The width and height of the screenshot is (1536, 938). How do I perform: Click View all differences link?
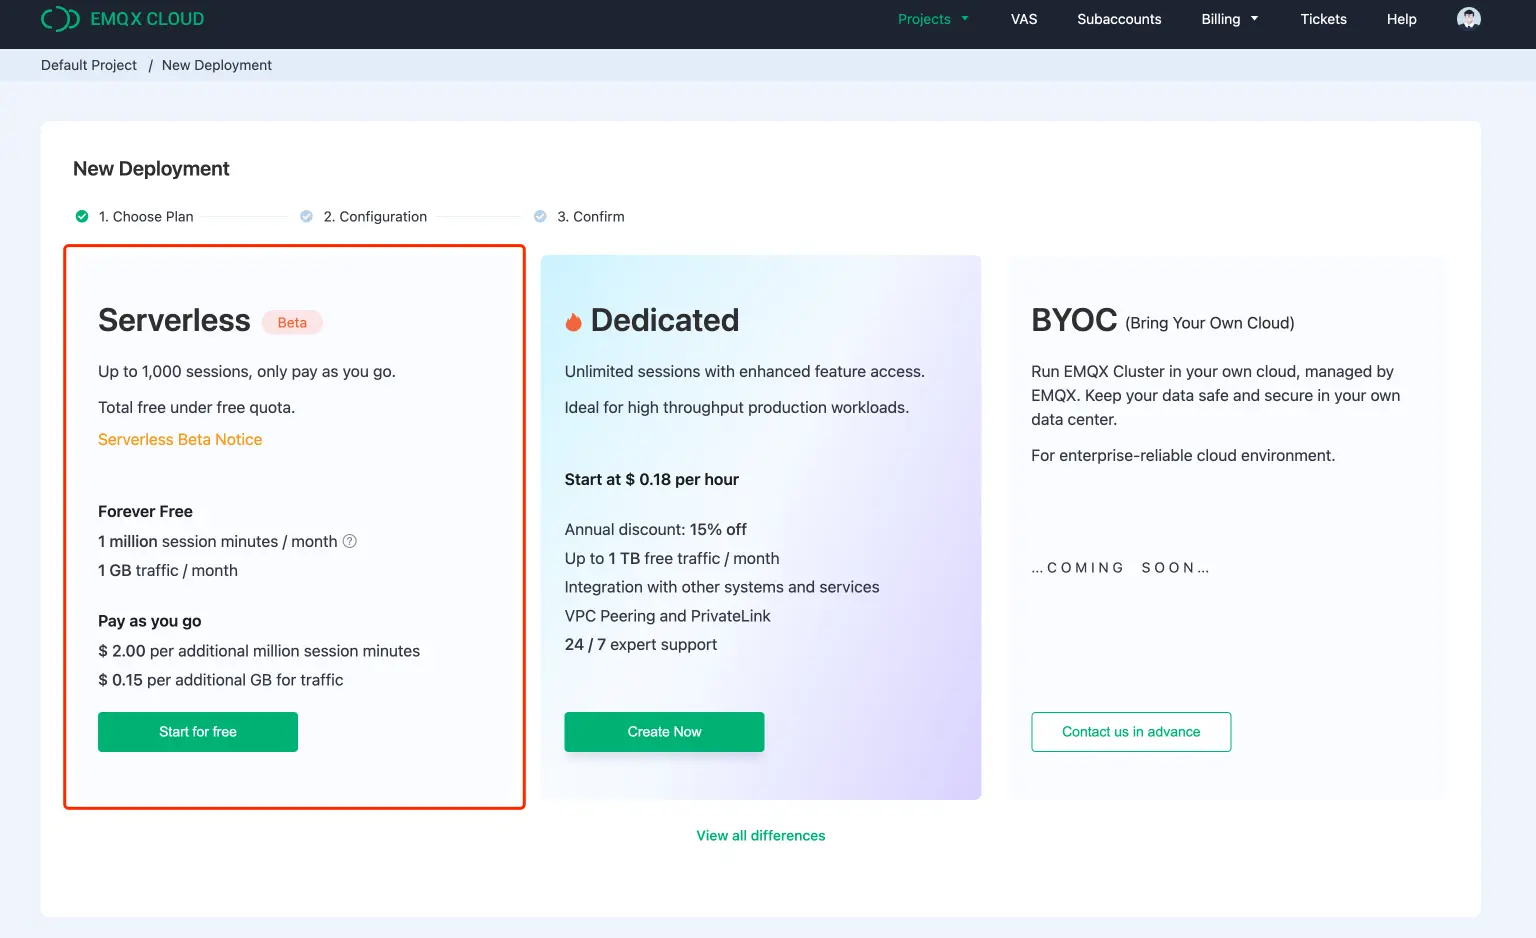pos(761,835)
